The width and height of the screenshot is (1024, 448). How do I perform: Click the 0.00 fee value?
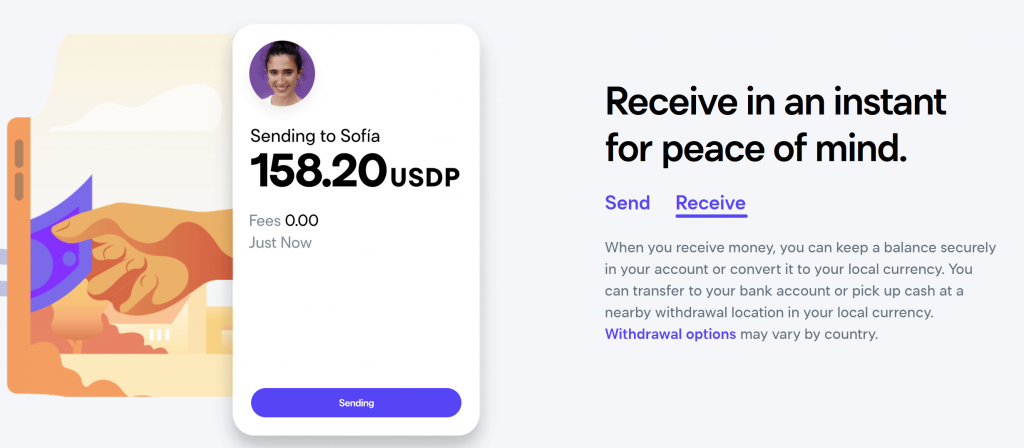click(302, 221)
